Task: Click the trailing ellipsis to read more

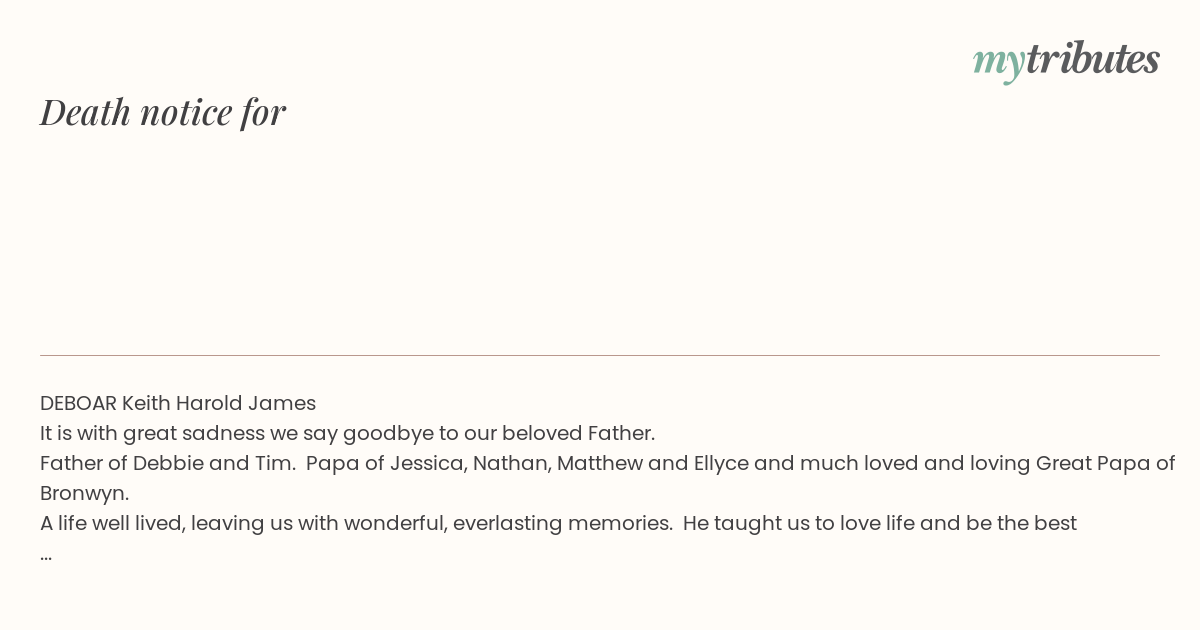Action: tap(46, 554)
